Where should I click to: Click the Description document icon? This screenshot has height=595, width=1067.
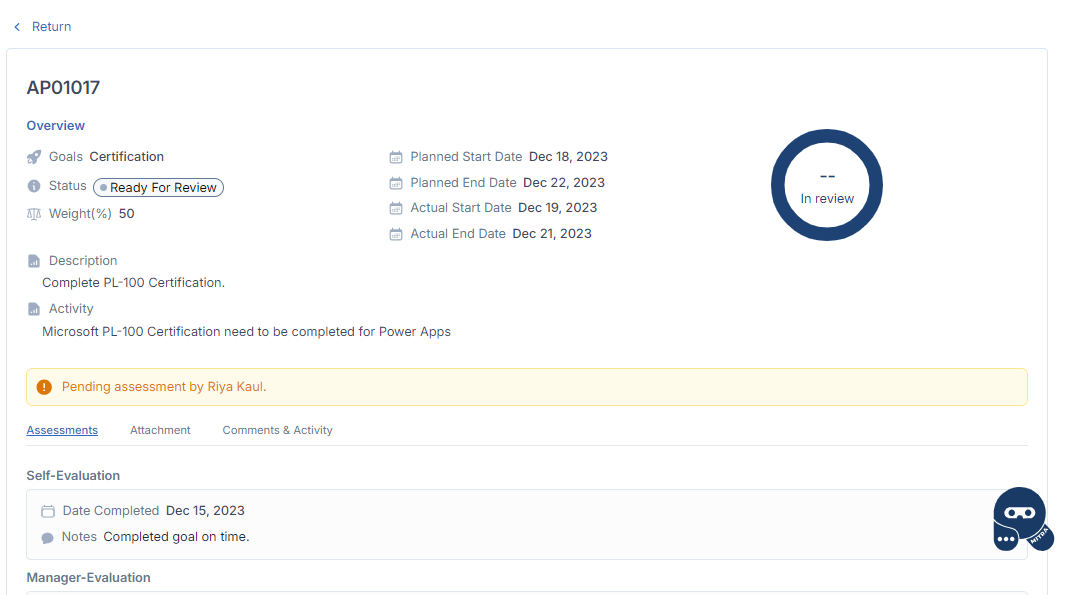click(x=34, y=261)
